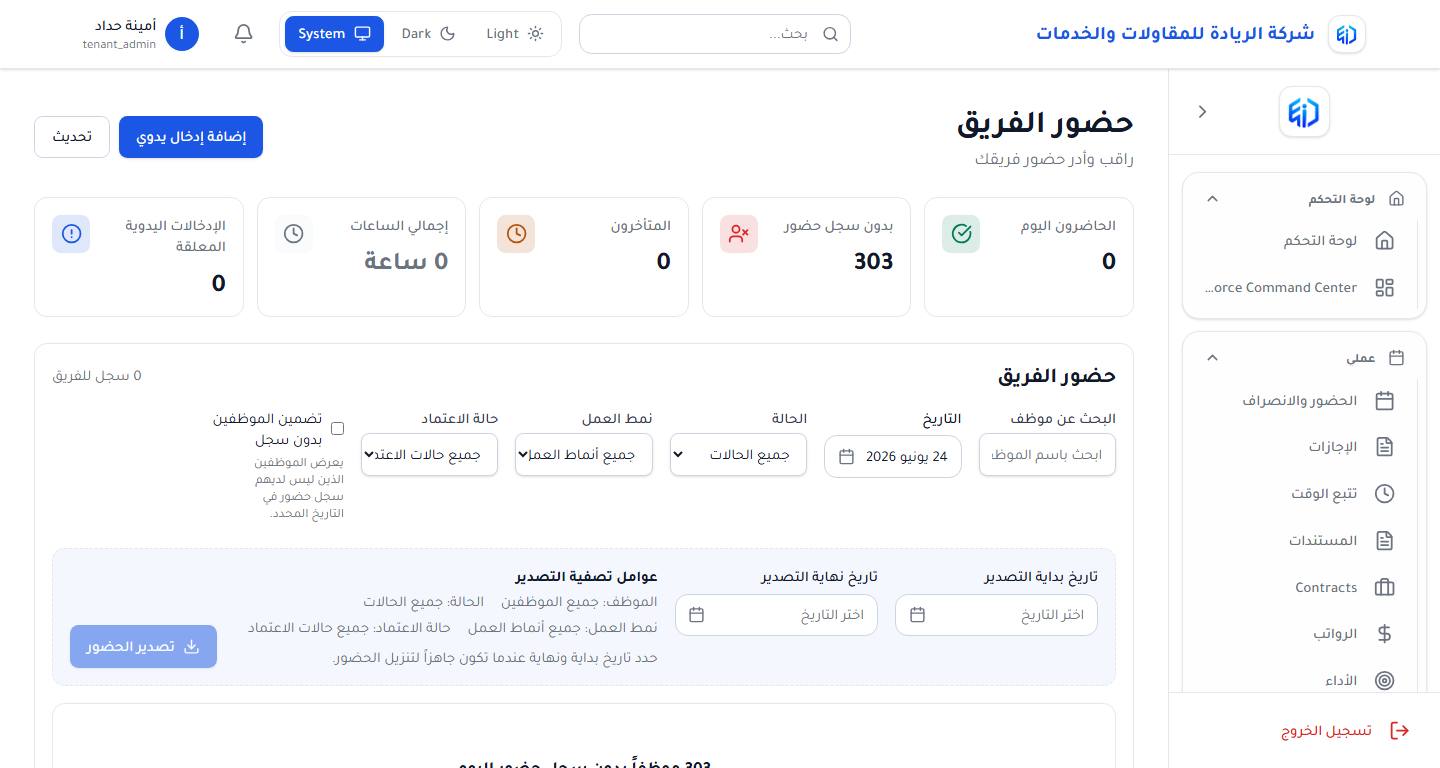Click the logout arrow icon
Image resolution: width=1440 pixels, height=768 pixels.
[x=1400, y=731]
